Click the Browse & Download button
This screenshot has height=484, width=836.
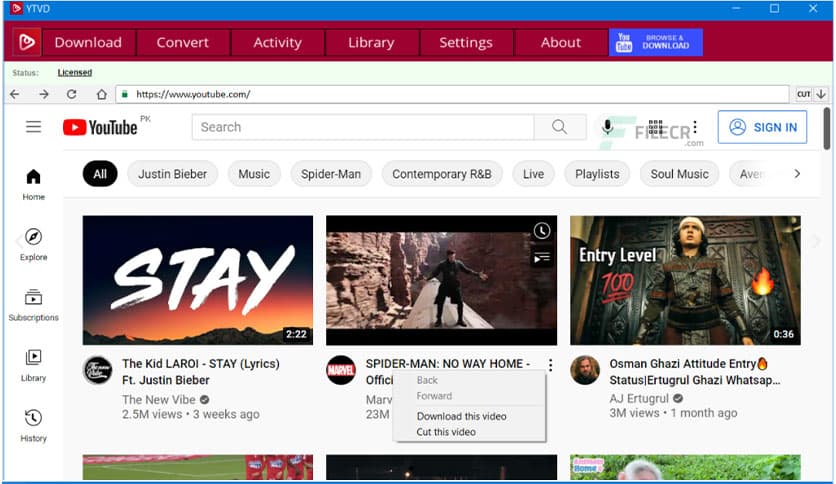[655, 42]
